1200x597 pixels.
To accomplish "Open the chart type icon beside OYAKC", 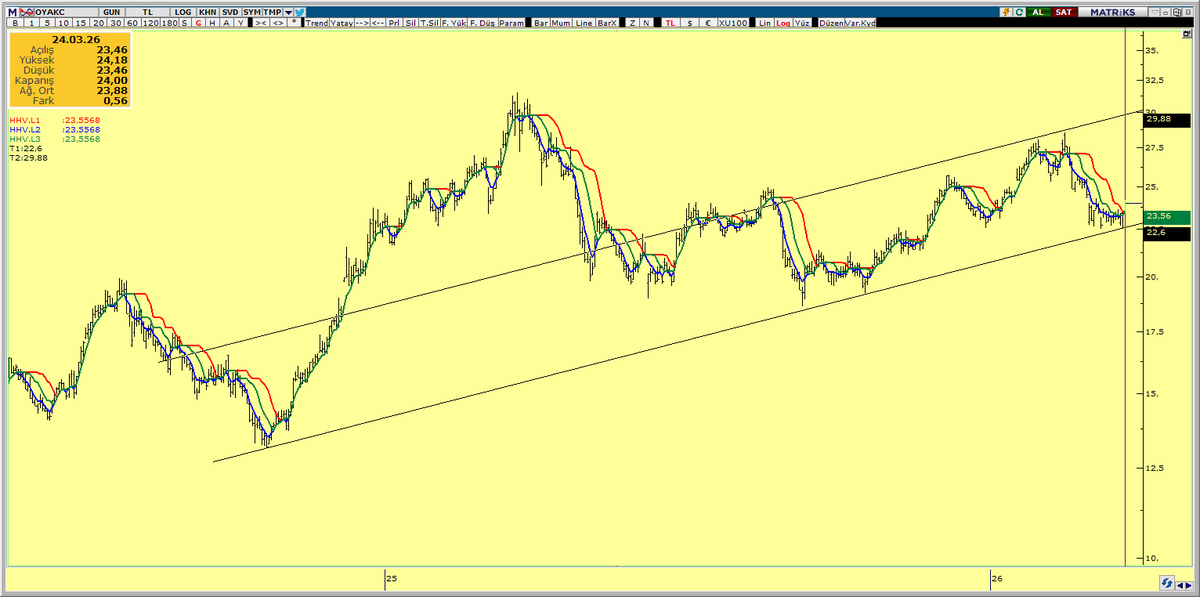I will pyautogui.click(x=26, y=11).
